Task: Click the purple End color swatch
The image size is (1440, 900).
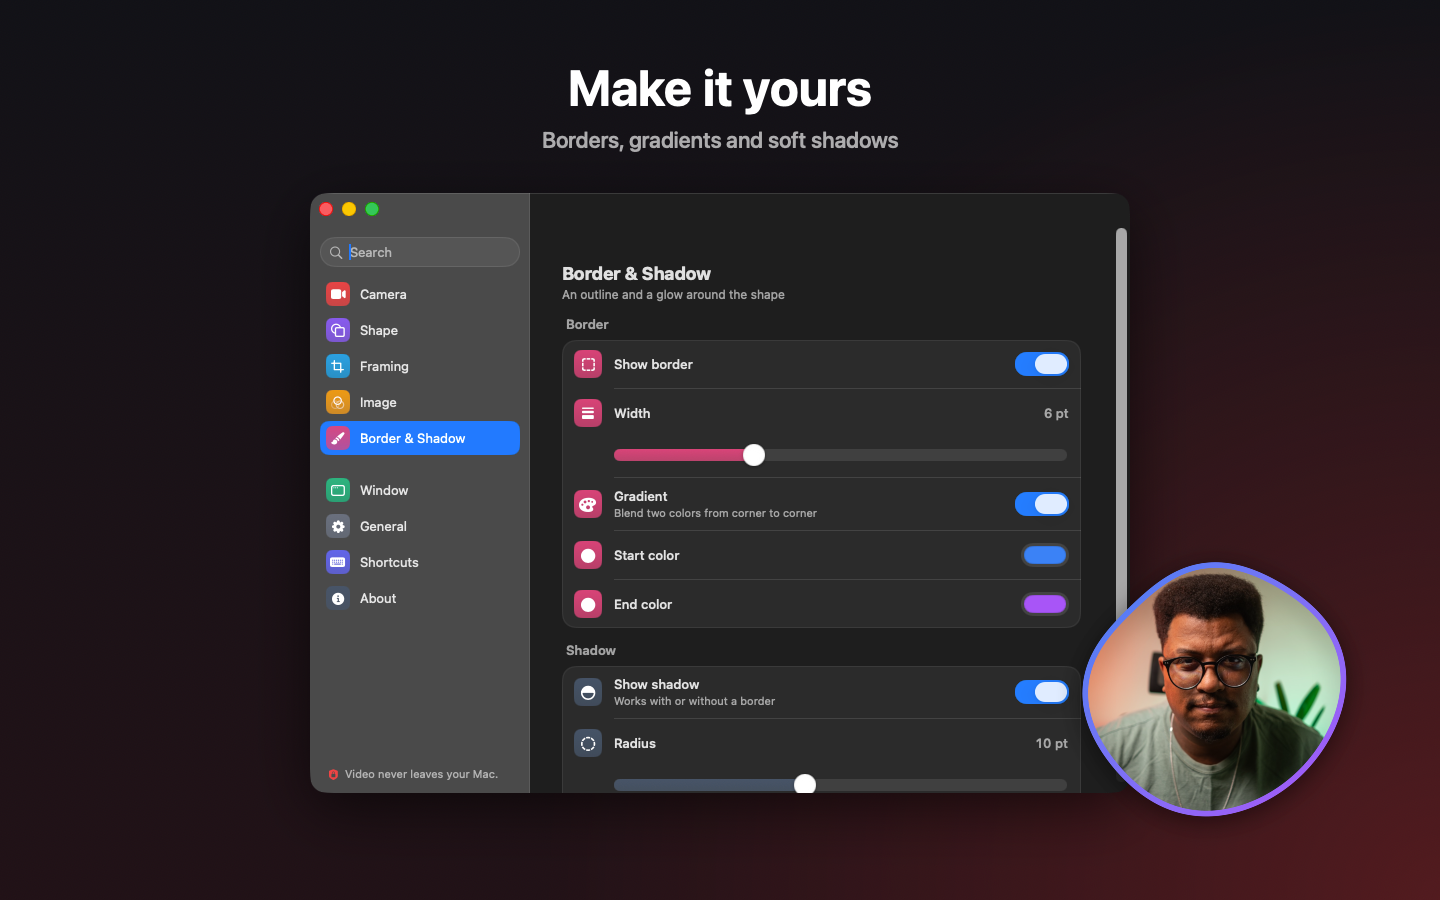Action: [x=1045, y=604]
